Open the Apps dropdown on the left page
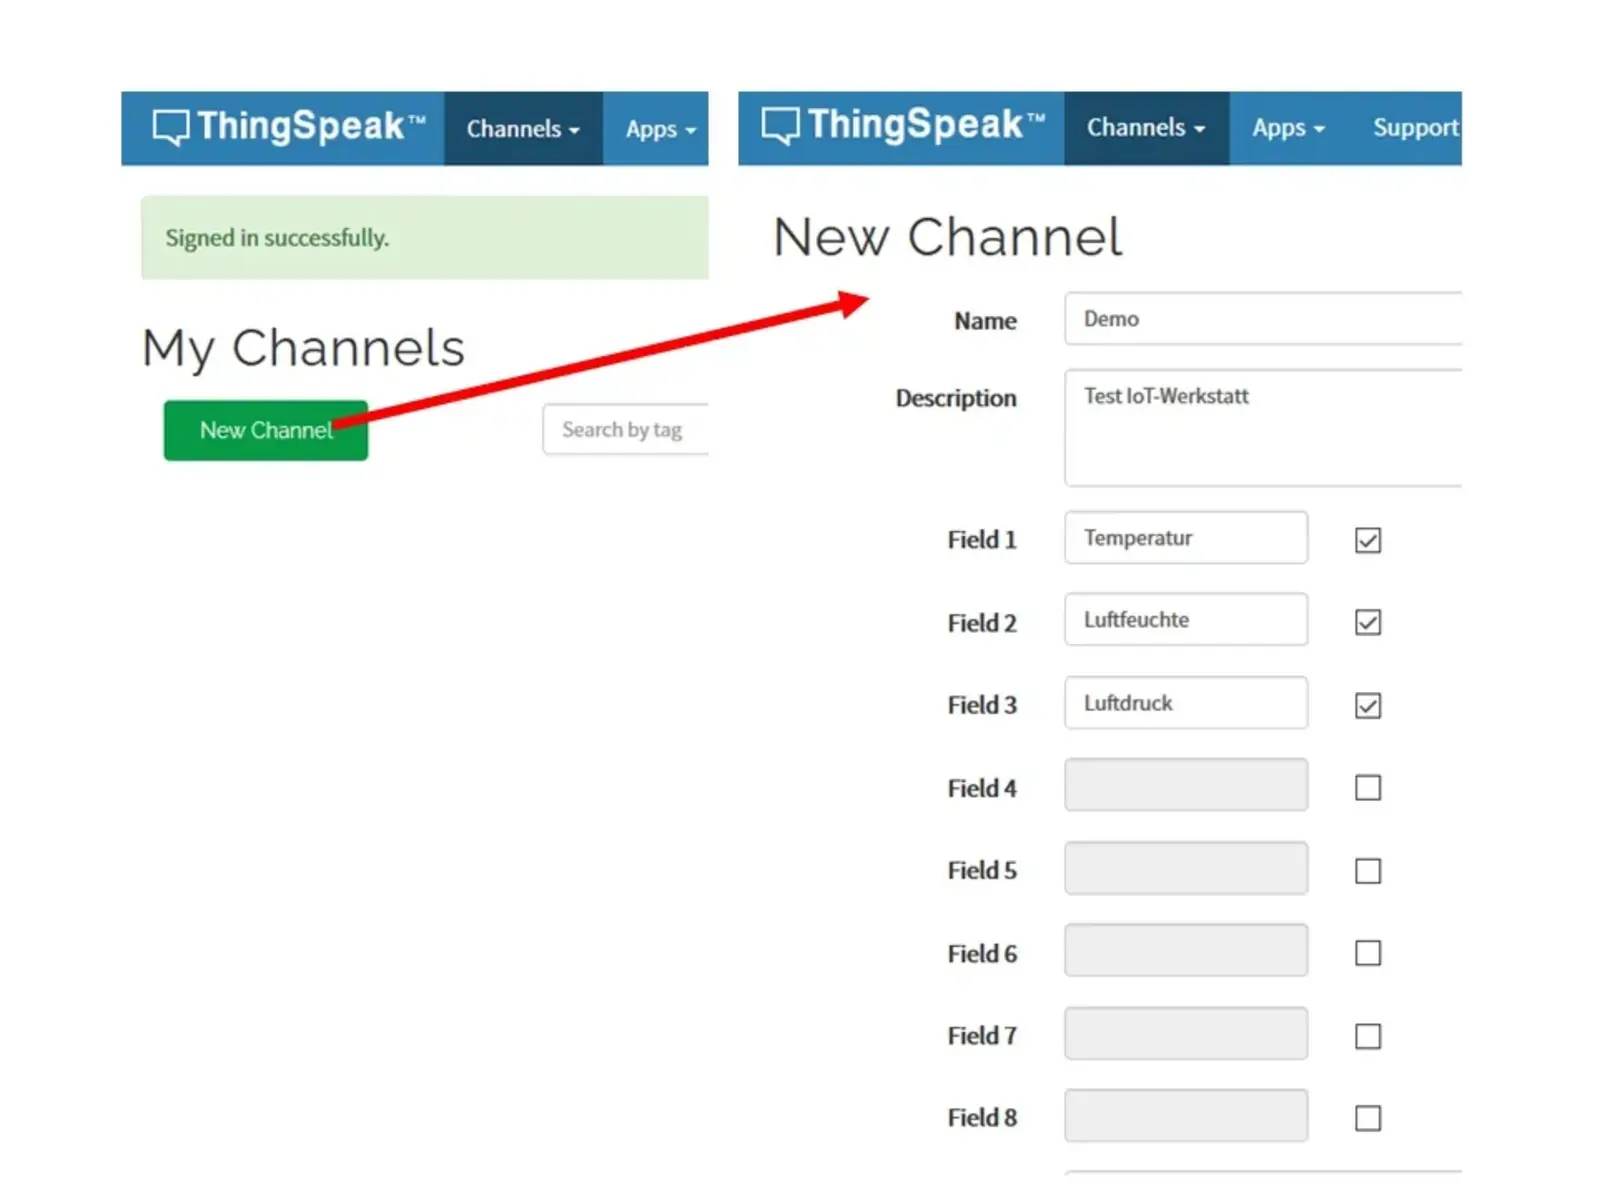 tap(658, 128)
